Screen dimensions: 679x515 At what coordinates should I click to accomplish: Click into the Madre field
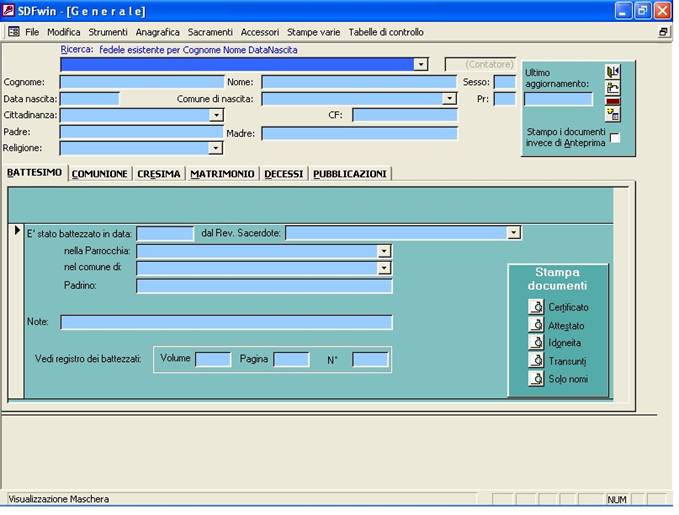359,133
